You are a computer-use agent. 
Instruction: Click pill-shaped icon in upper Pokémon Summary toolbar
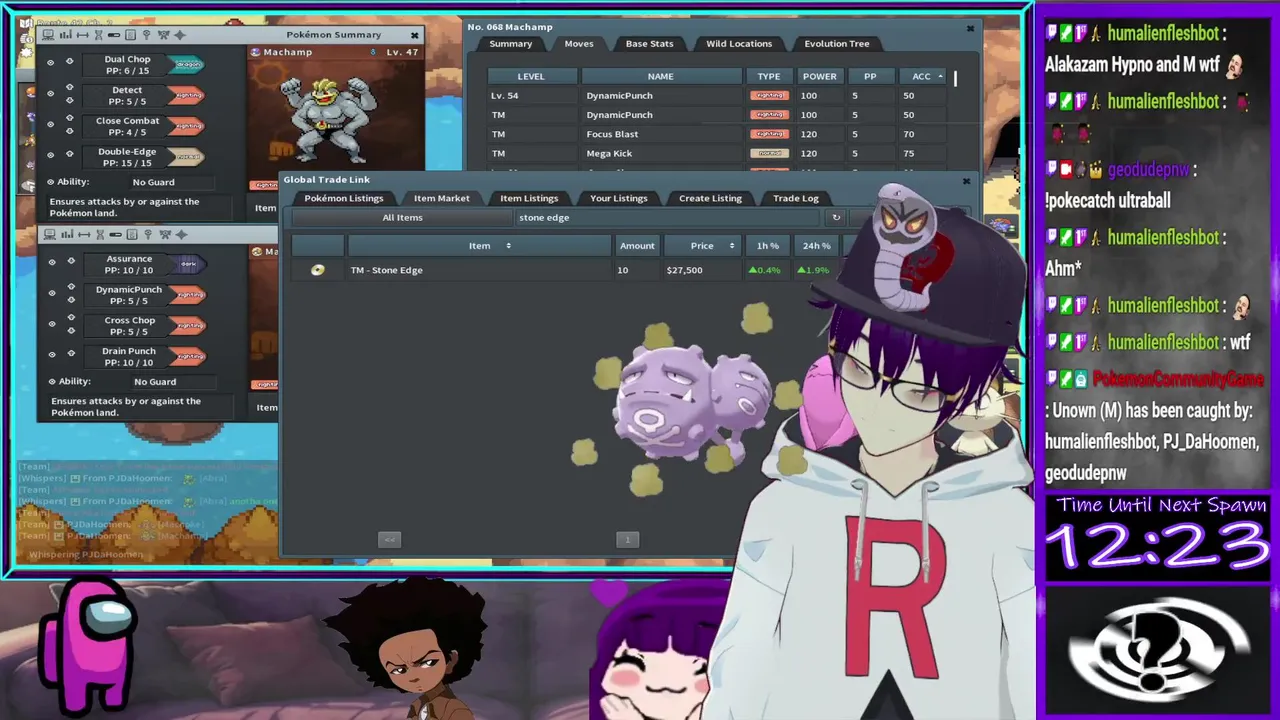[114, 35]
